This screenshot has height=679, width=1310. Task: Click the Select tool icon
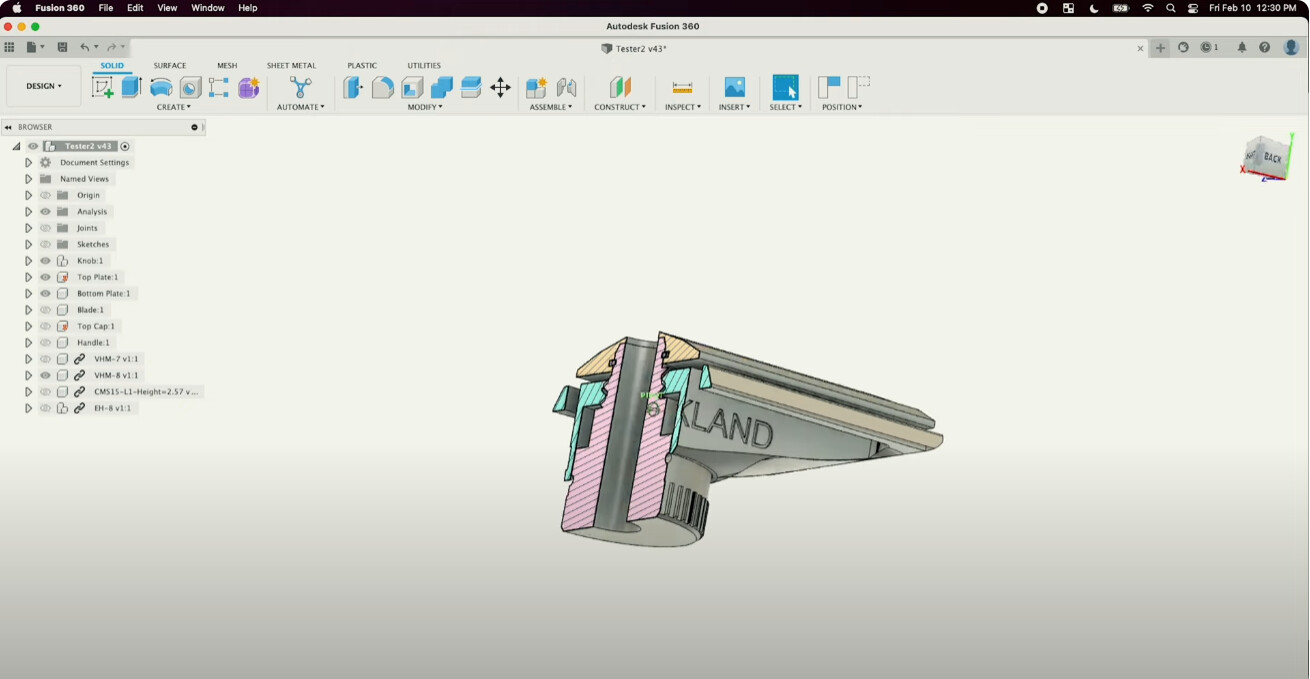point(786,88)
